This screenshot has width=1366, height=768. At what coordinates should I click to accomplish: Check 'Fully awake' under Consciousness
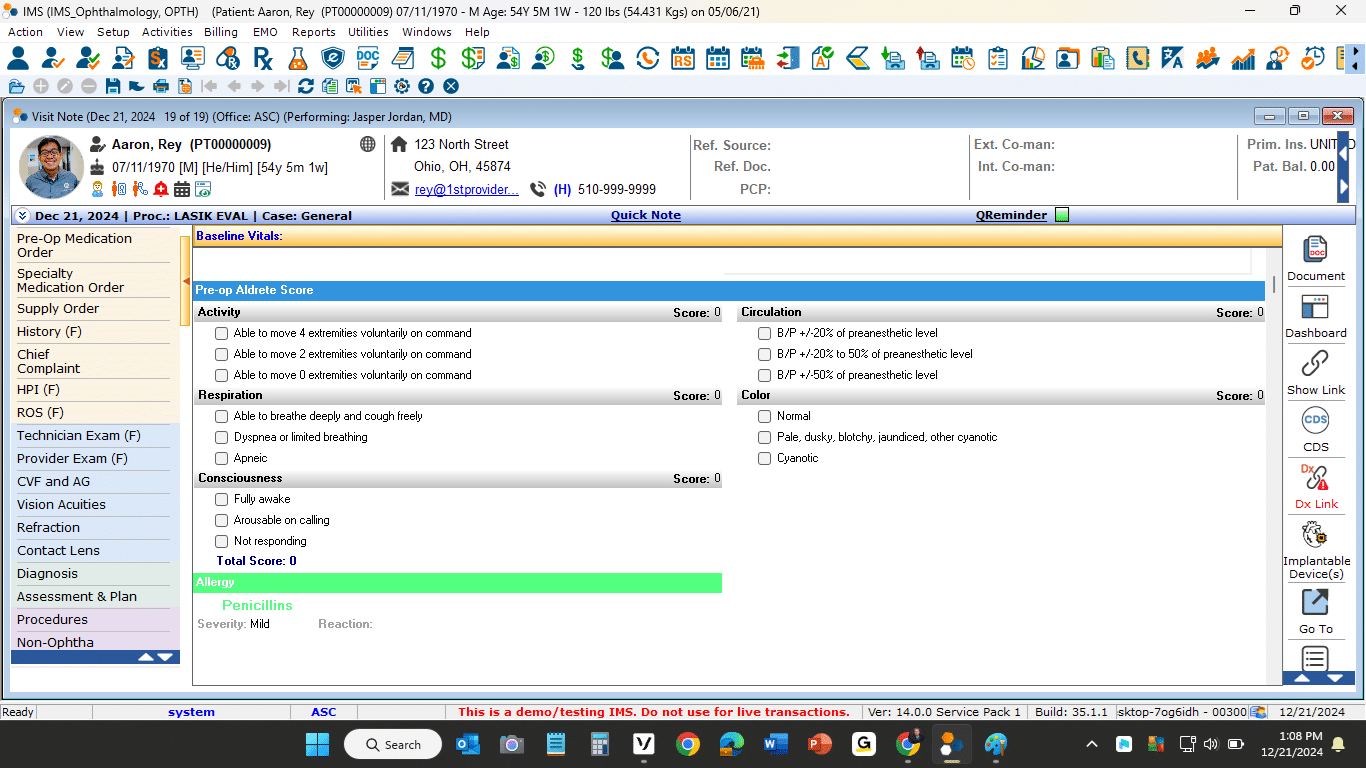click(x=222, y=499)
